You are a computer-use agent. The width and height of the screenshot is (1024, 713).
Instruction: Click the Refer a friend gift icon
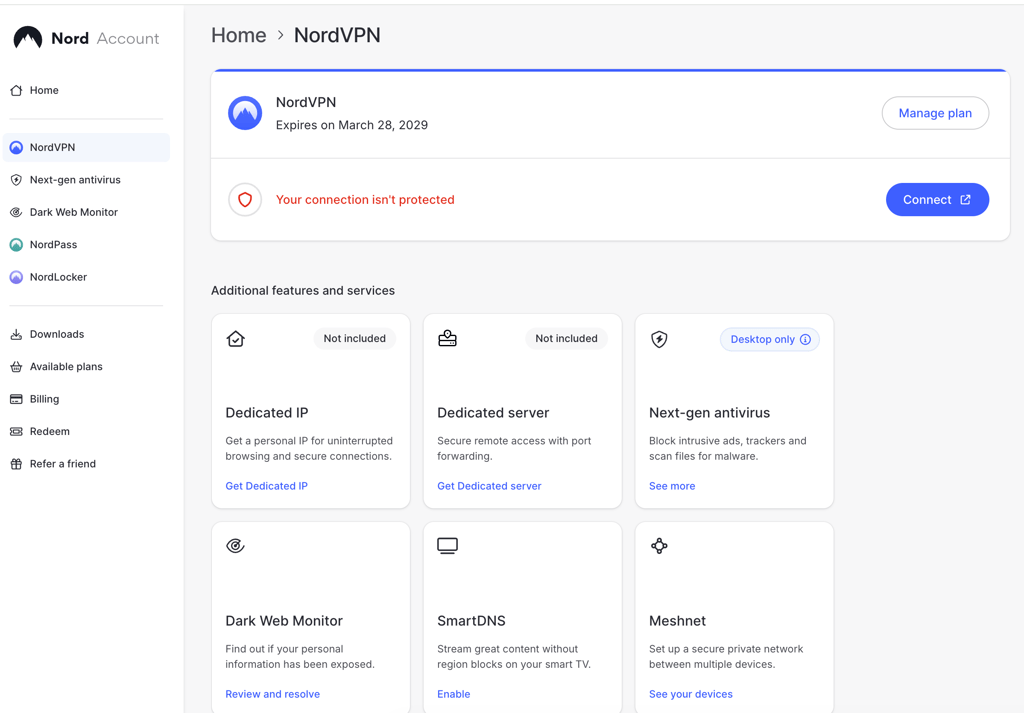click(x=16, y=464)
